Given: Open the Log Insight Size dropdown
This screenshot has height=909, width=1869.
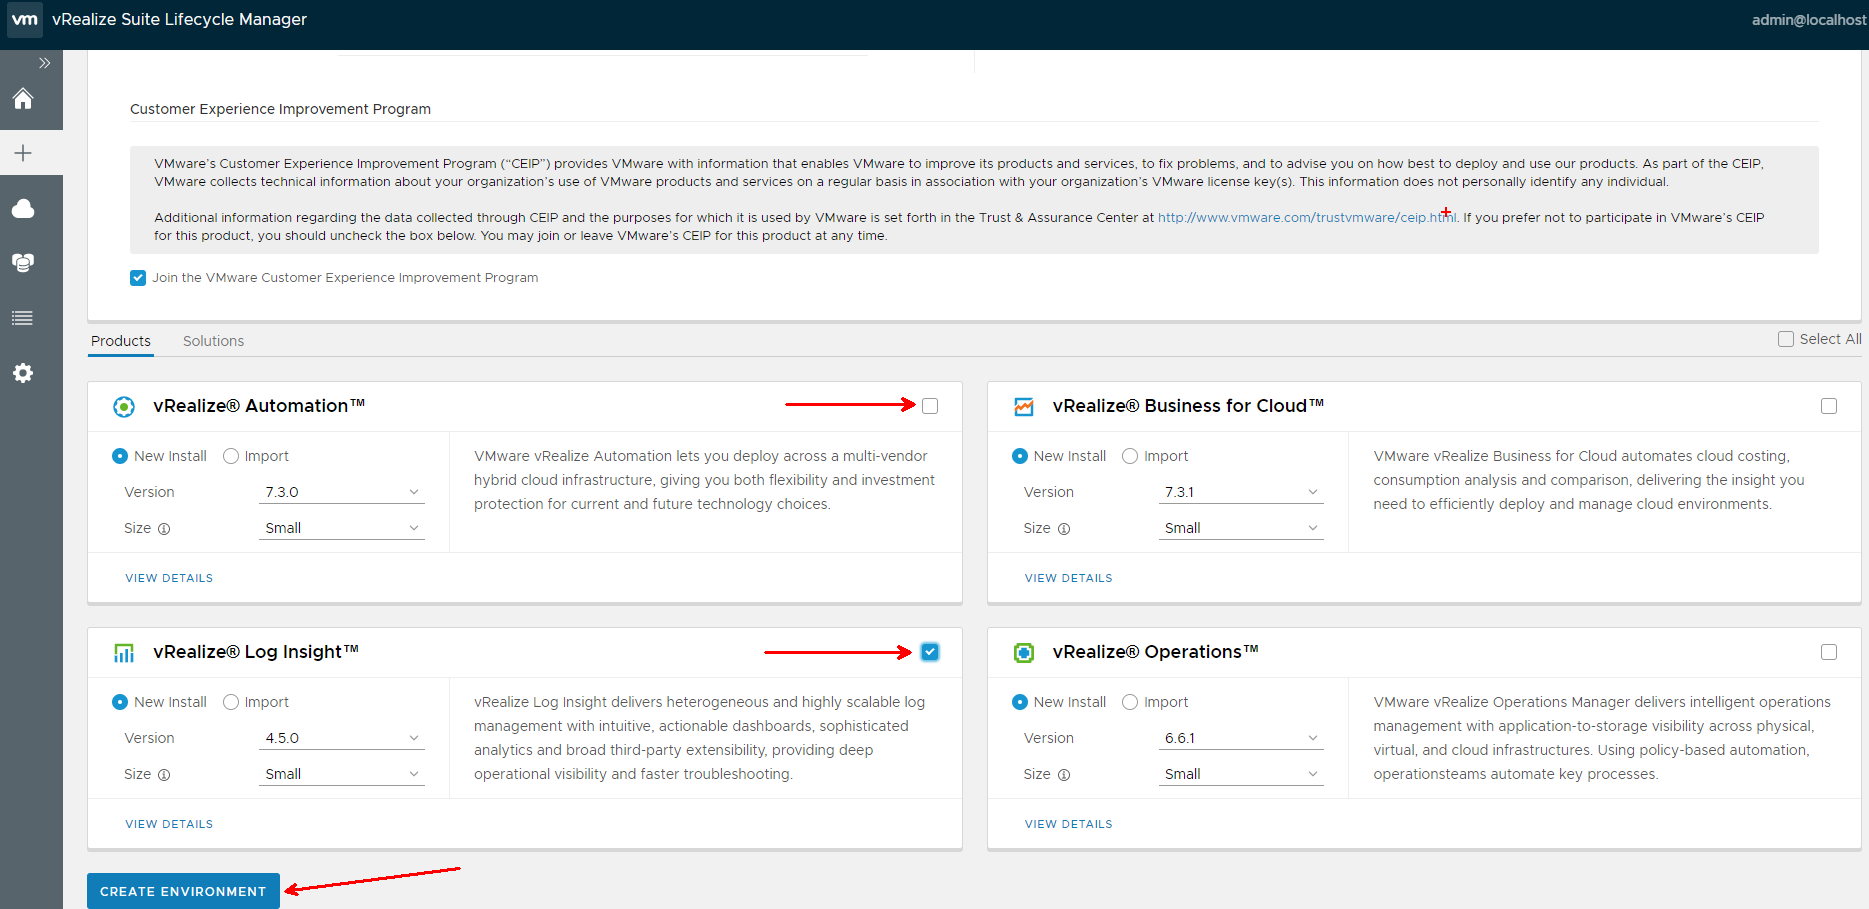Looking at the screenshot, I should (341, 774).
